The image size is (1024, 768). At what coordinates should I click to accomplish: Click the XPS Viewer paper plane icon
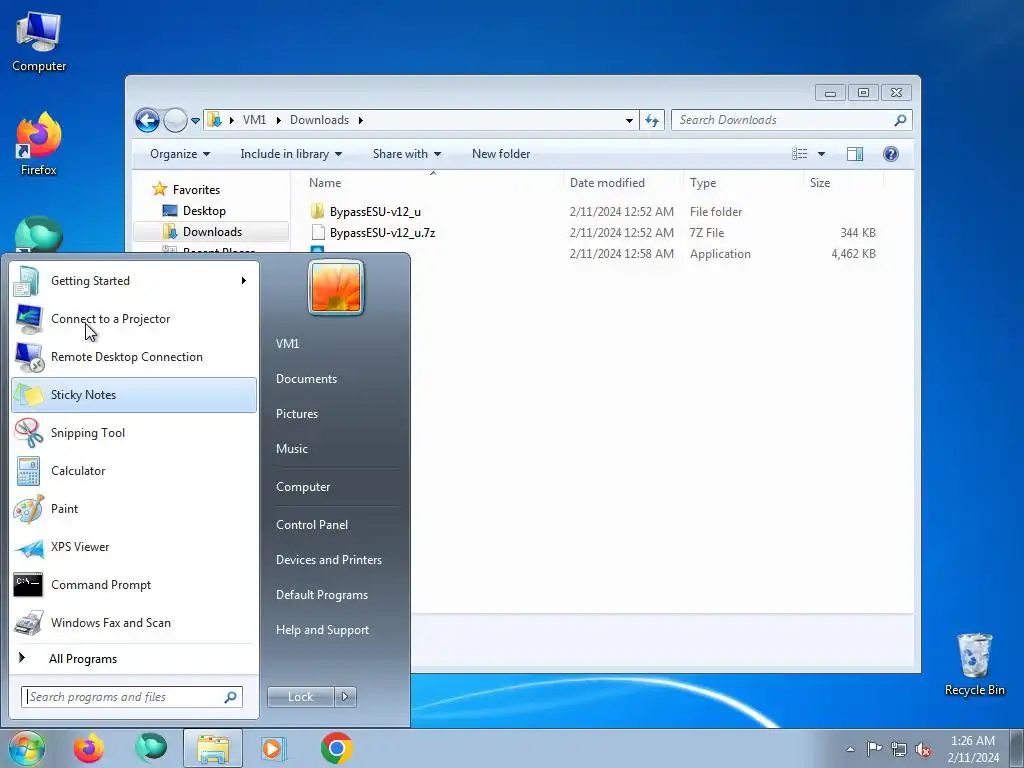pyautogui.click(x=28, y=547)
